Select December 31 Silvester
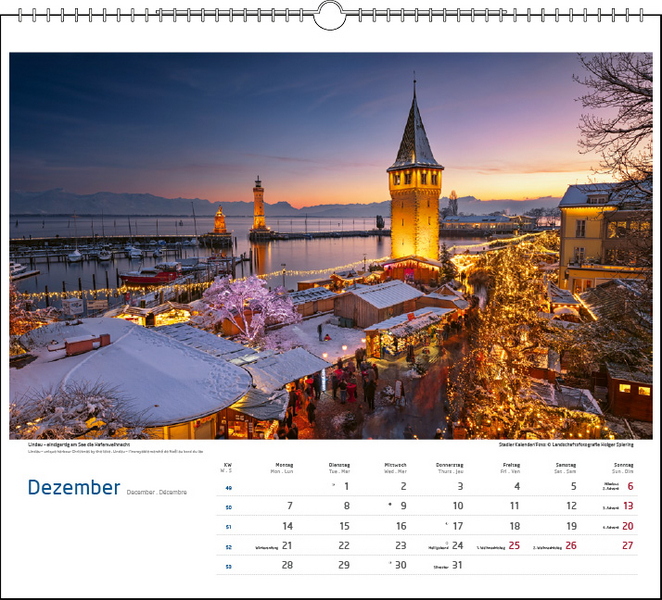This screenshot has height=600, width=662. point(457,565)
